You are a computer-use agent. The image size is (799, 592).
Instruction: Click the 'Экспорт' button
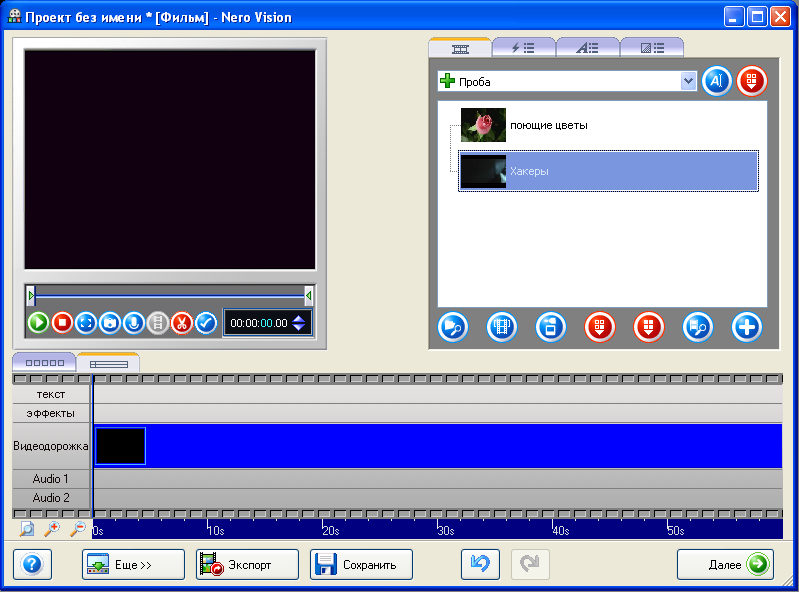(x=247, y=564)
